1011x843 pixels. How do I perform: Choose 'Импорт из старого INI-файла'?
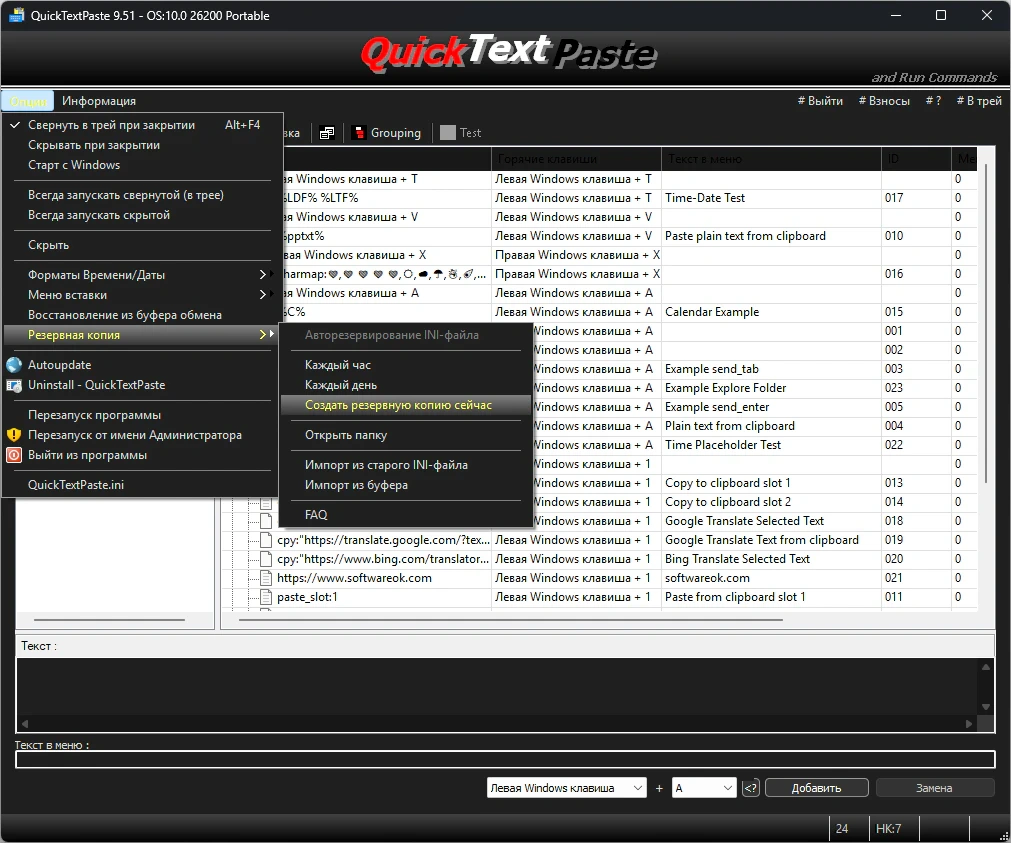pyautogui.click(x=406, y=465)
